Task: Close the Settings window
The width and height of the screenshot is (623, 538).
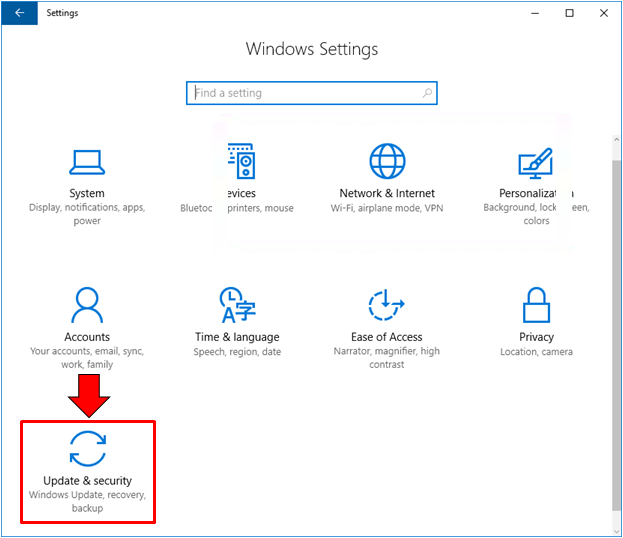Action: coord(604,13)
